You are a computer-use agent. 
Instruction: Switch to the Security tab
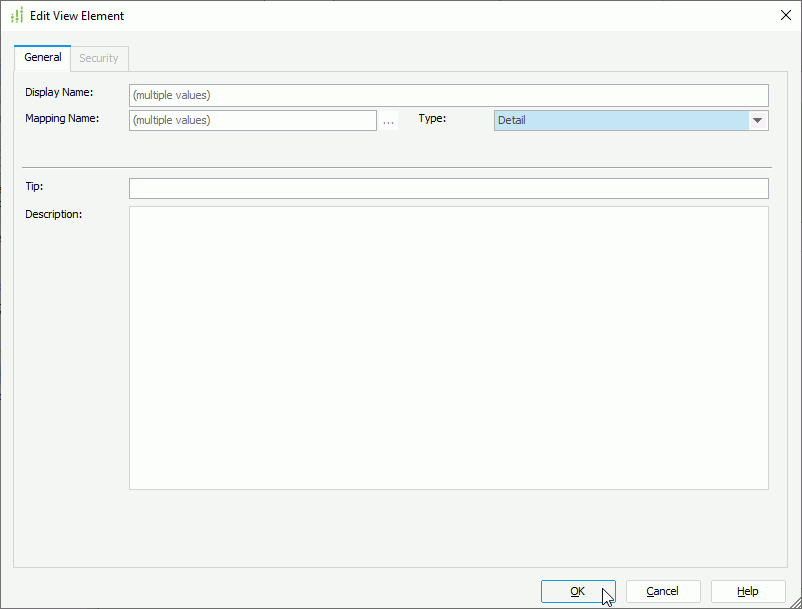tap(99, 58)
